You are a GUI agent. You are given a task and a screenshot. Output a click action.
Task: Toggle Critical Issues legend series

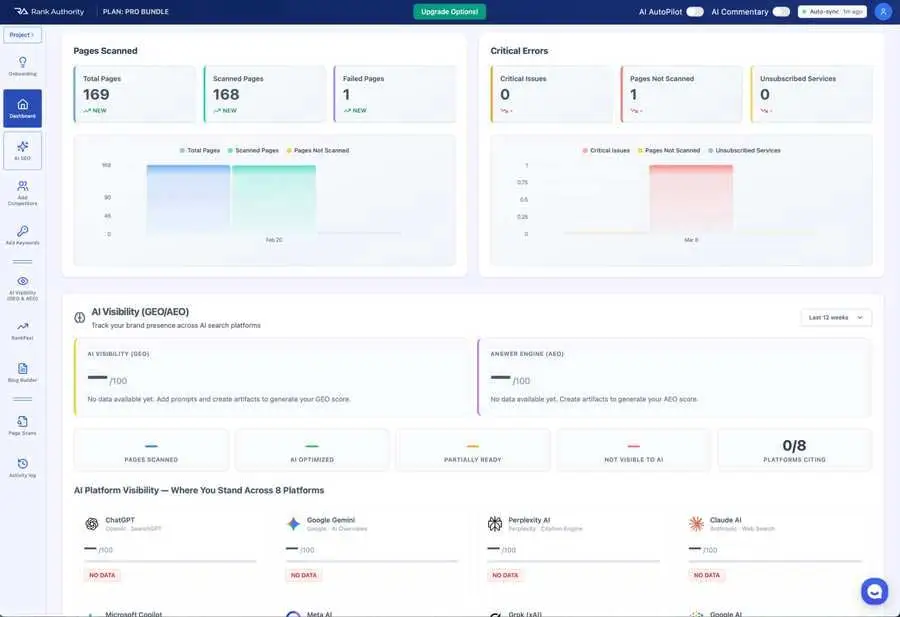coord(606,150)
